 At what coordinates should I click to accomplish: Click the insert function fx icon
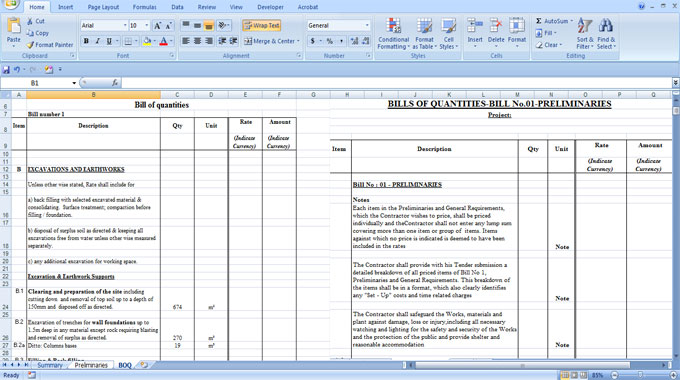coord(115,82)
